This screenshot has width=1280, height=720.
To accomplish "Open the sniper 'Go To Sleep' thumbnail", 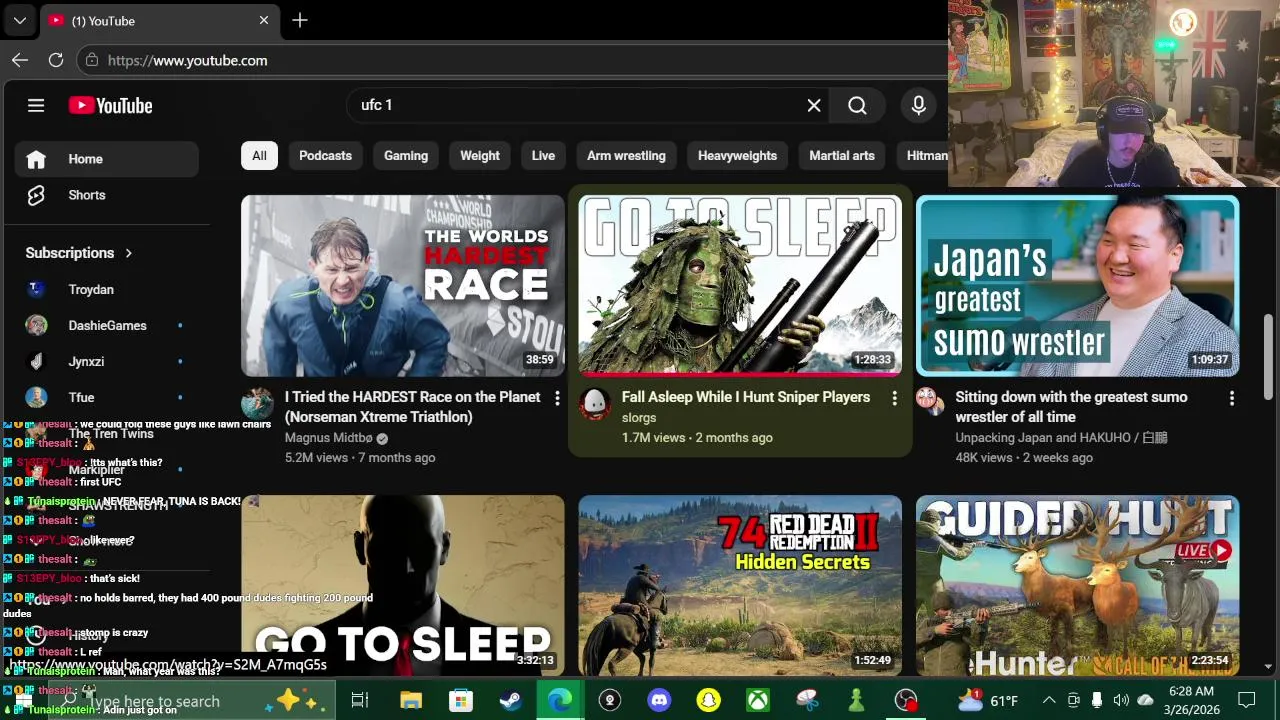I will pyautogui.click(x=740, y=286).
